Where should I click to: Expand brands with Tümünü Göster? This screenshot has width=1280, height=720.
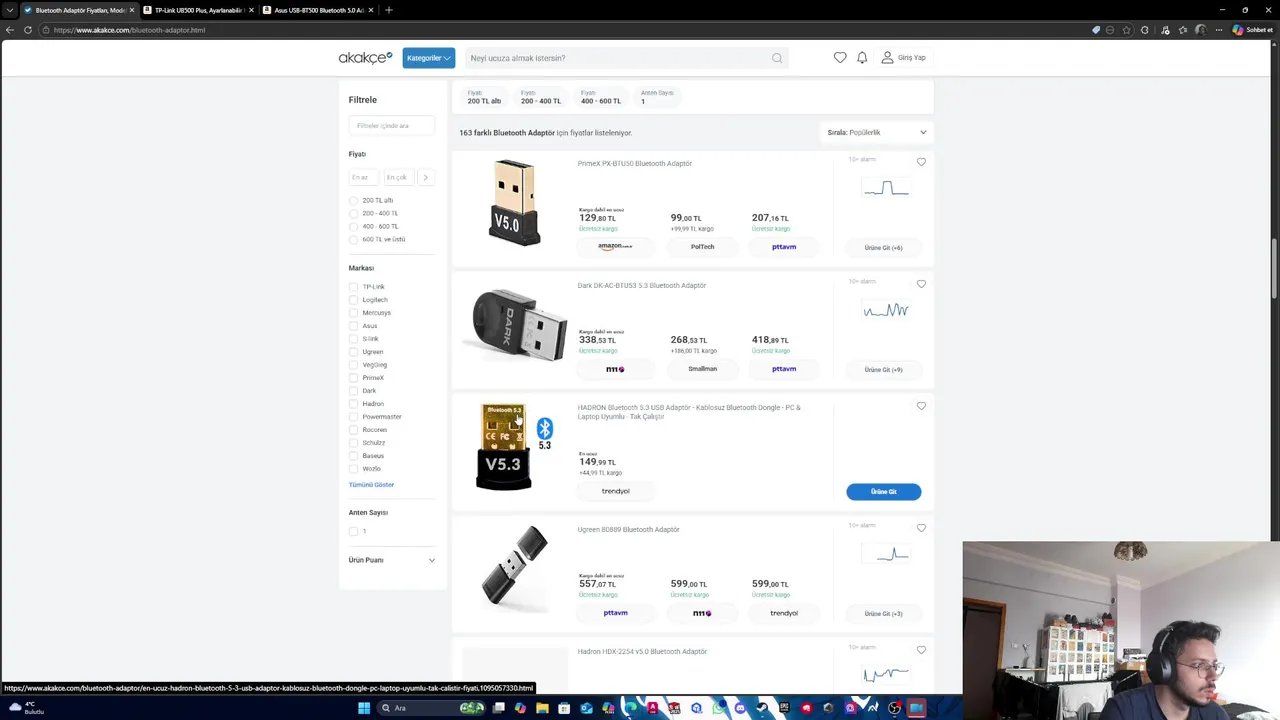pos(371,485)
